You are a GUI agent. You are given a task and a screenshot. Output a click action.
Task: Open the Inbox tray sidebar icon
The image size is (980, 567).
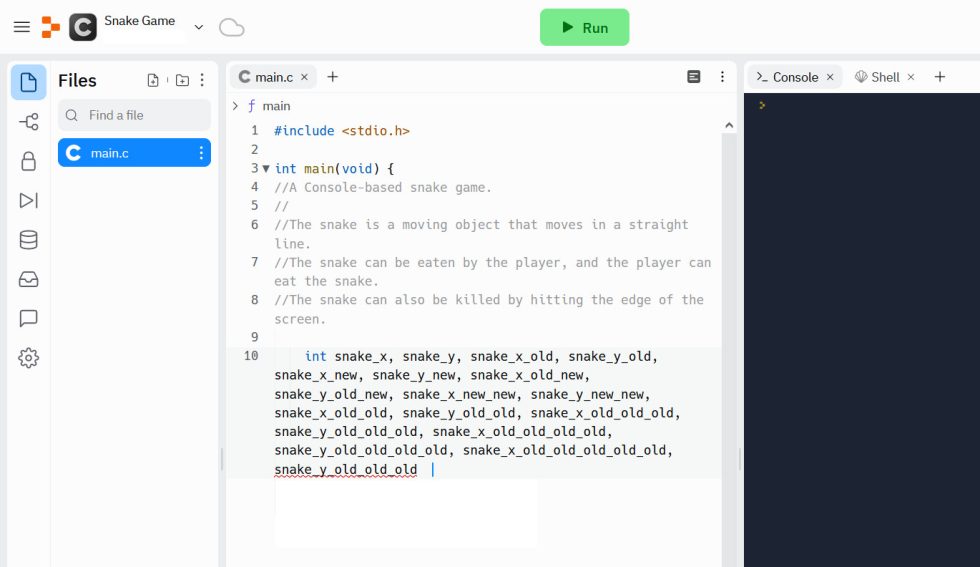click(x=29, y=279)
